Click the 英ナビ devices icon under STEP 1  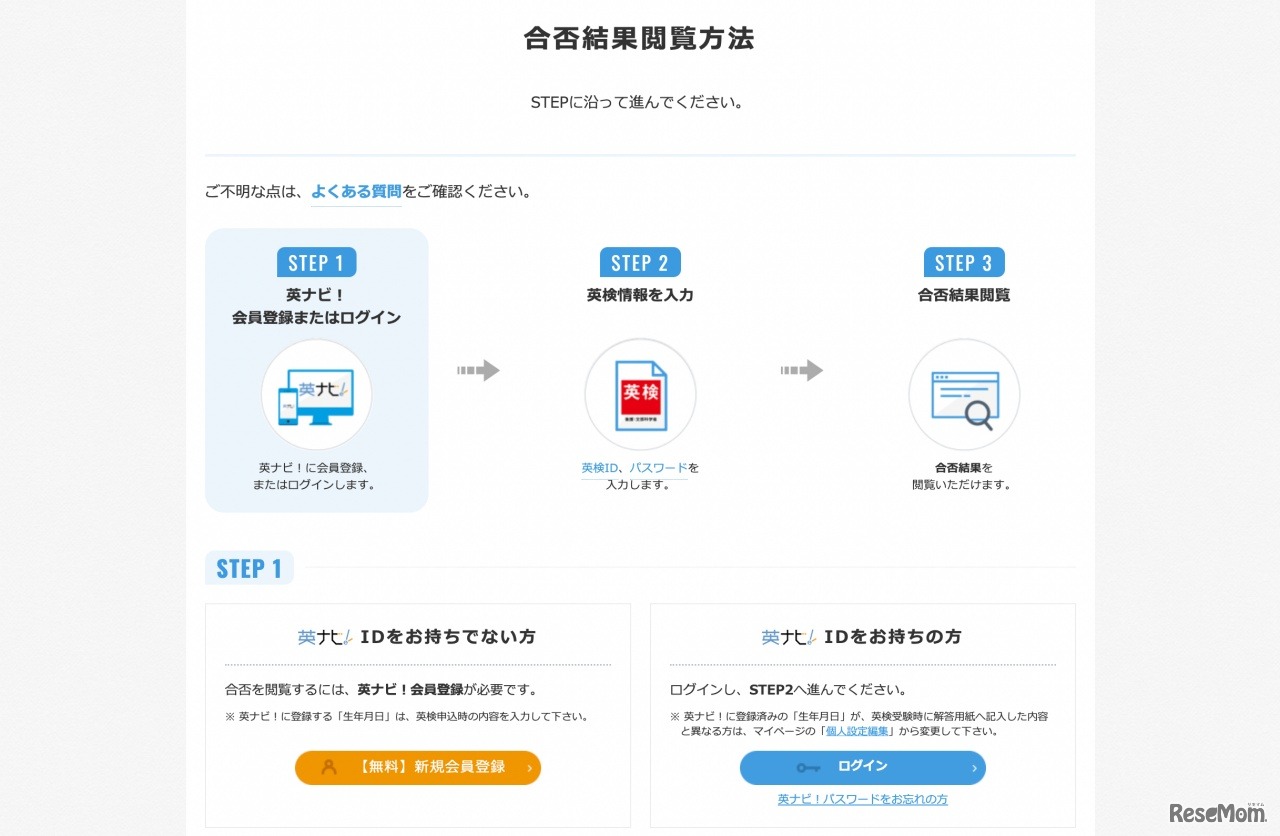(316, 394)
